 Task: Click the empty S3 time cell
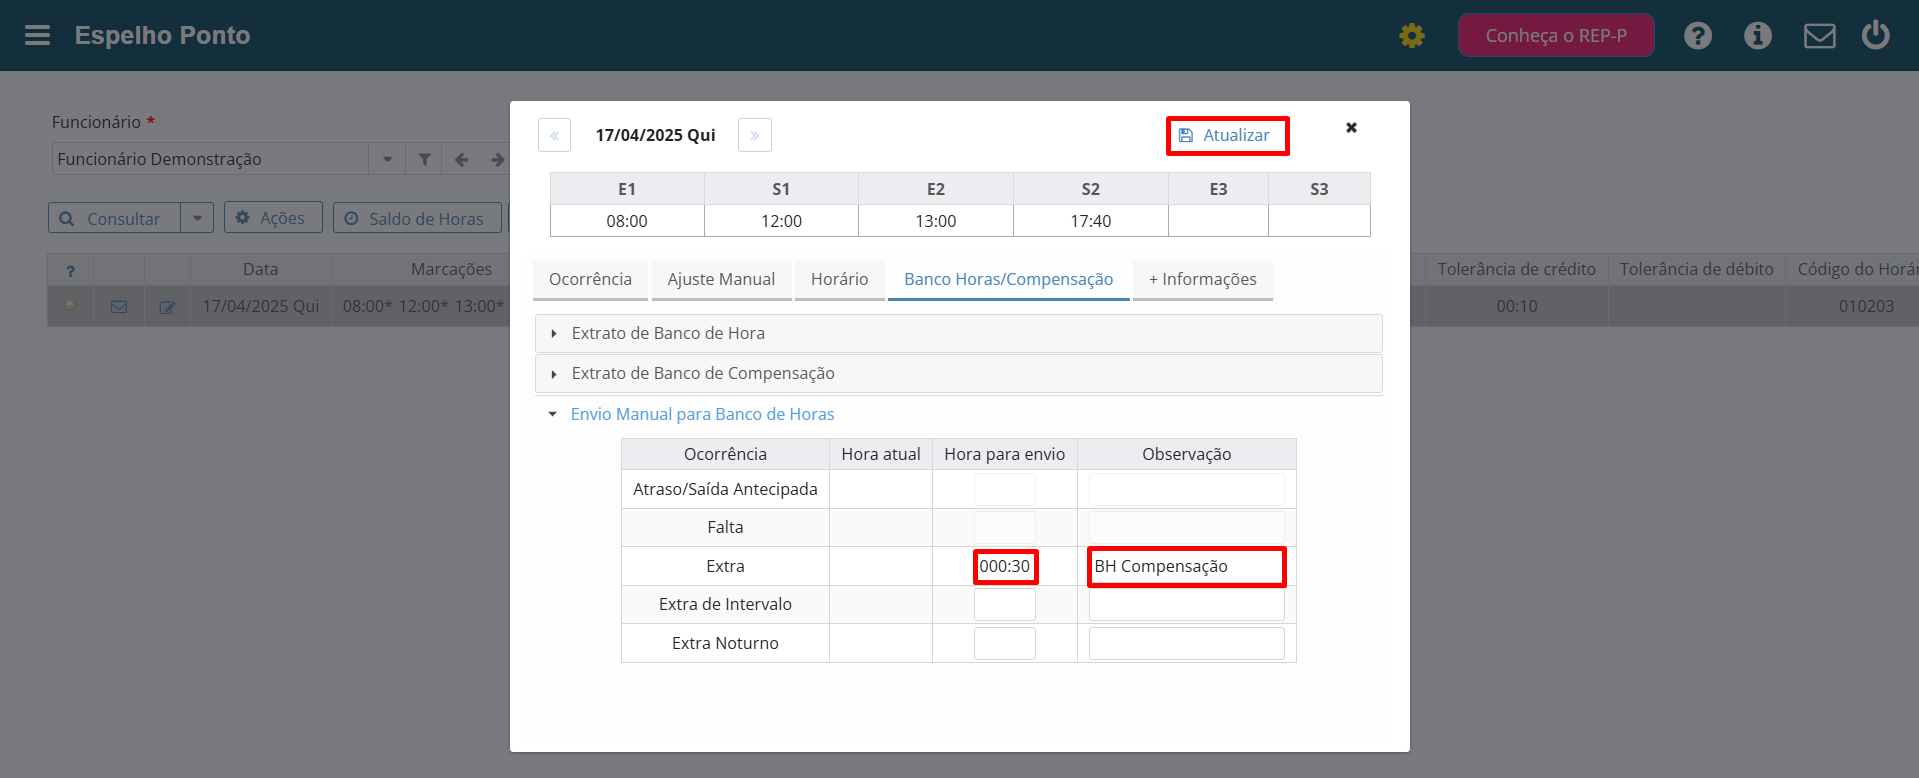[1319, 221]
